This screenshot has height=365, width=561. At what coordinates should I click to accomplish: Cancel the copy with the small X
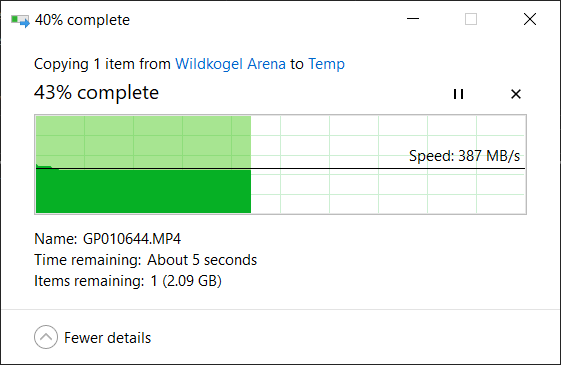516,94
